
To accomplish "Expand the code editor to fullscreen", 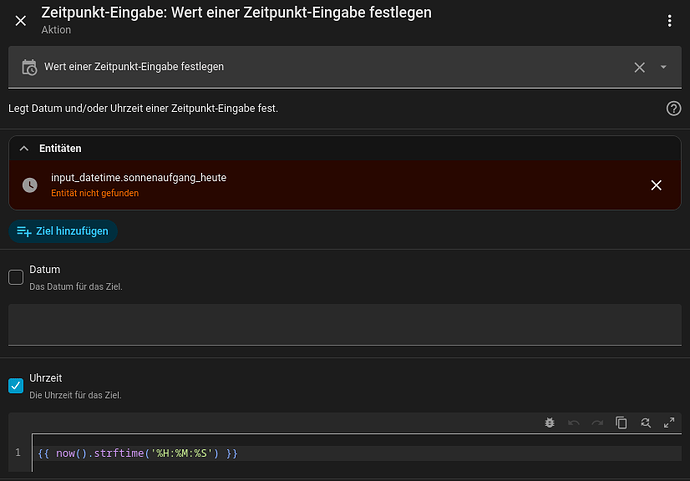I will [669, 423].
